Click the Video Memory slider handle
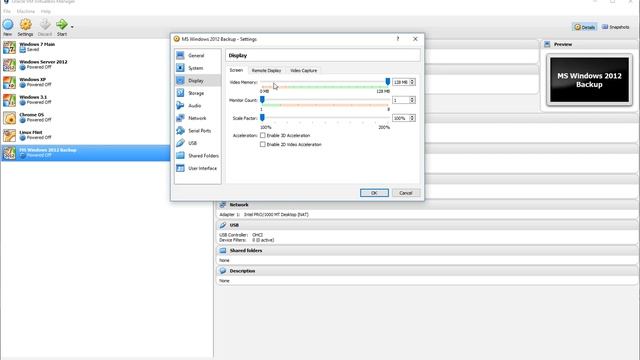Viewport: 640px width, 360px height. coord(387,82)
